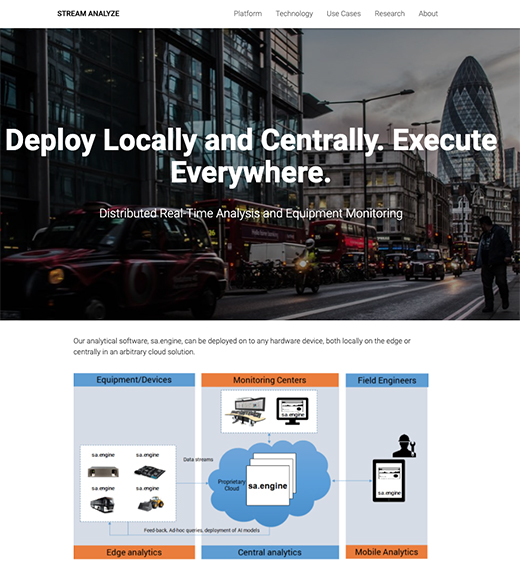Image resolution: width=520 pixels, height=562 pixels.
Task: Click the Edge analytics orange label
Action: pos(134,552)
